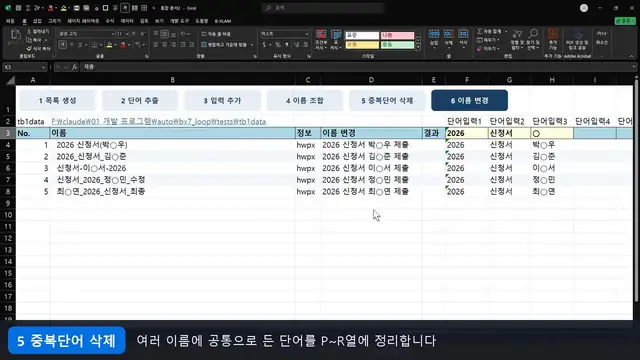The width and height of the screenshot is (640, 360).
Task: Open the AutoSum (자동 합계) dropdown arrow
Action: pos(506,31)
